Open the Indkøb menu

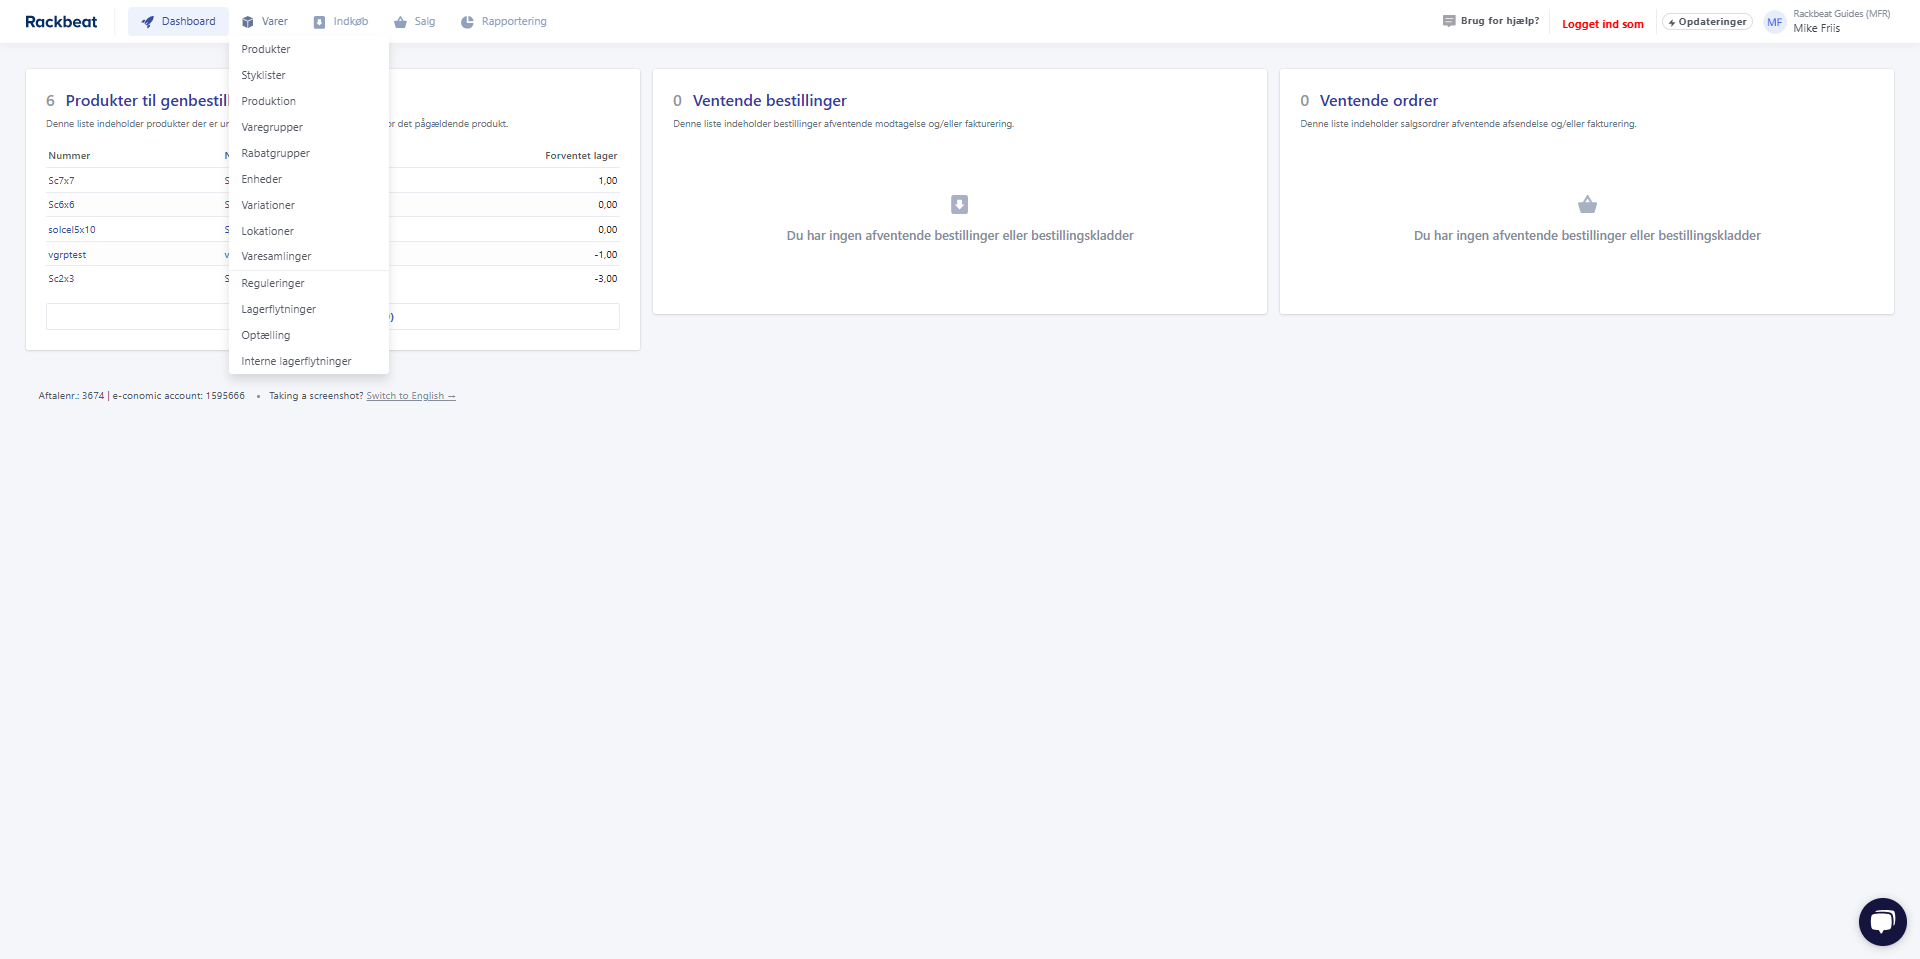click(341, 22)
